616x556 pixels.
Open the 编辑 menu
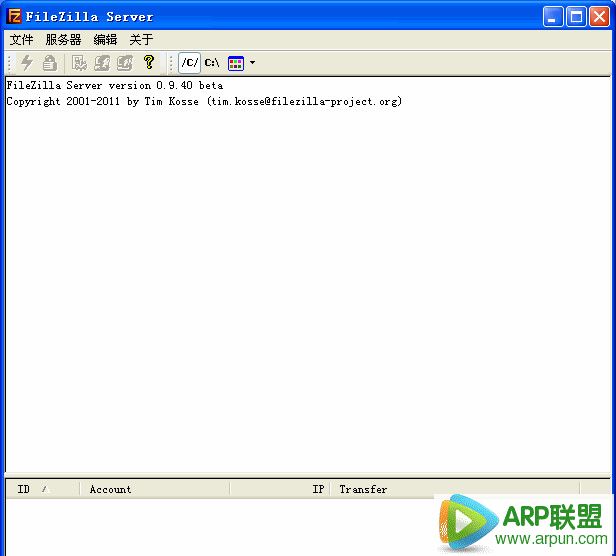click(x=105, y=40)
